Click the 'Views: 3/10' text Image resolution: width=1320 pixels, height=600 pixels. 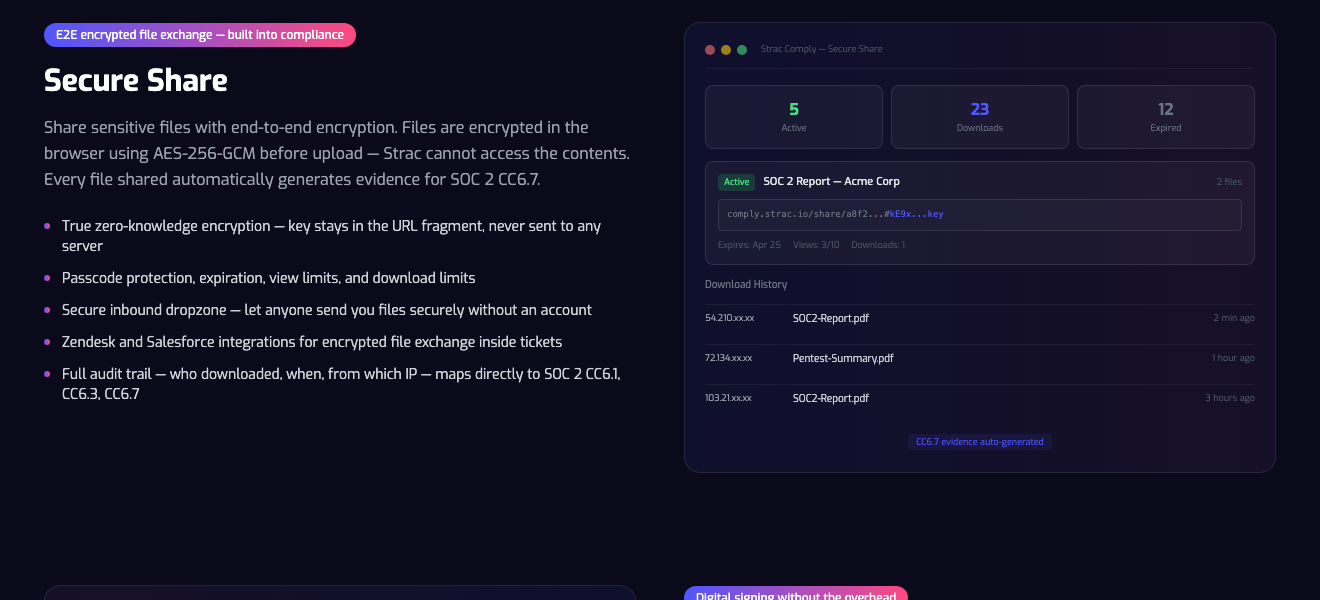816,245
